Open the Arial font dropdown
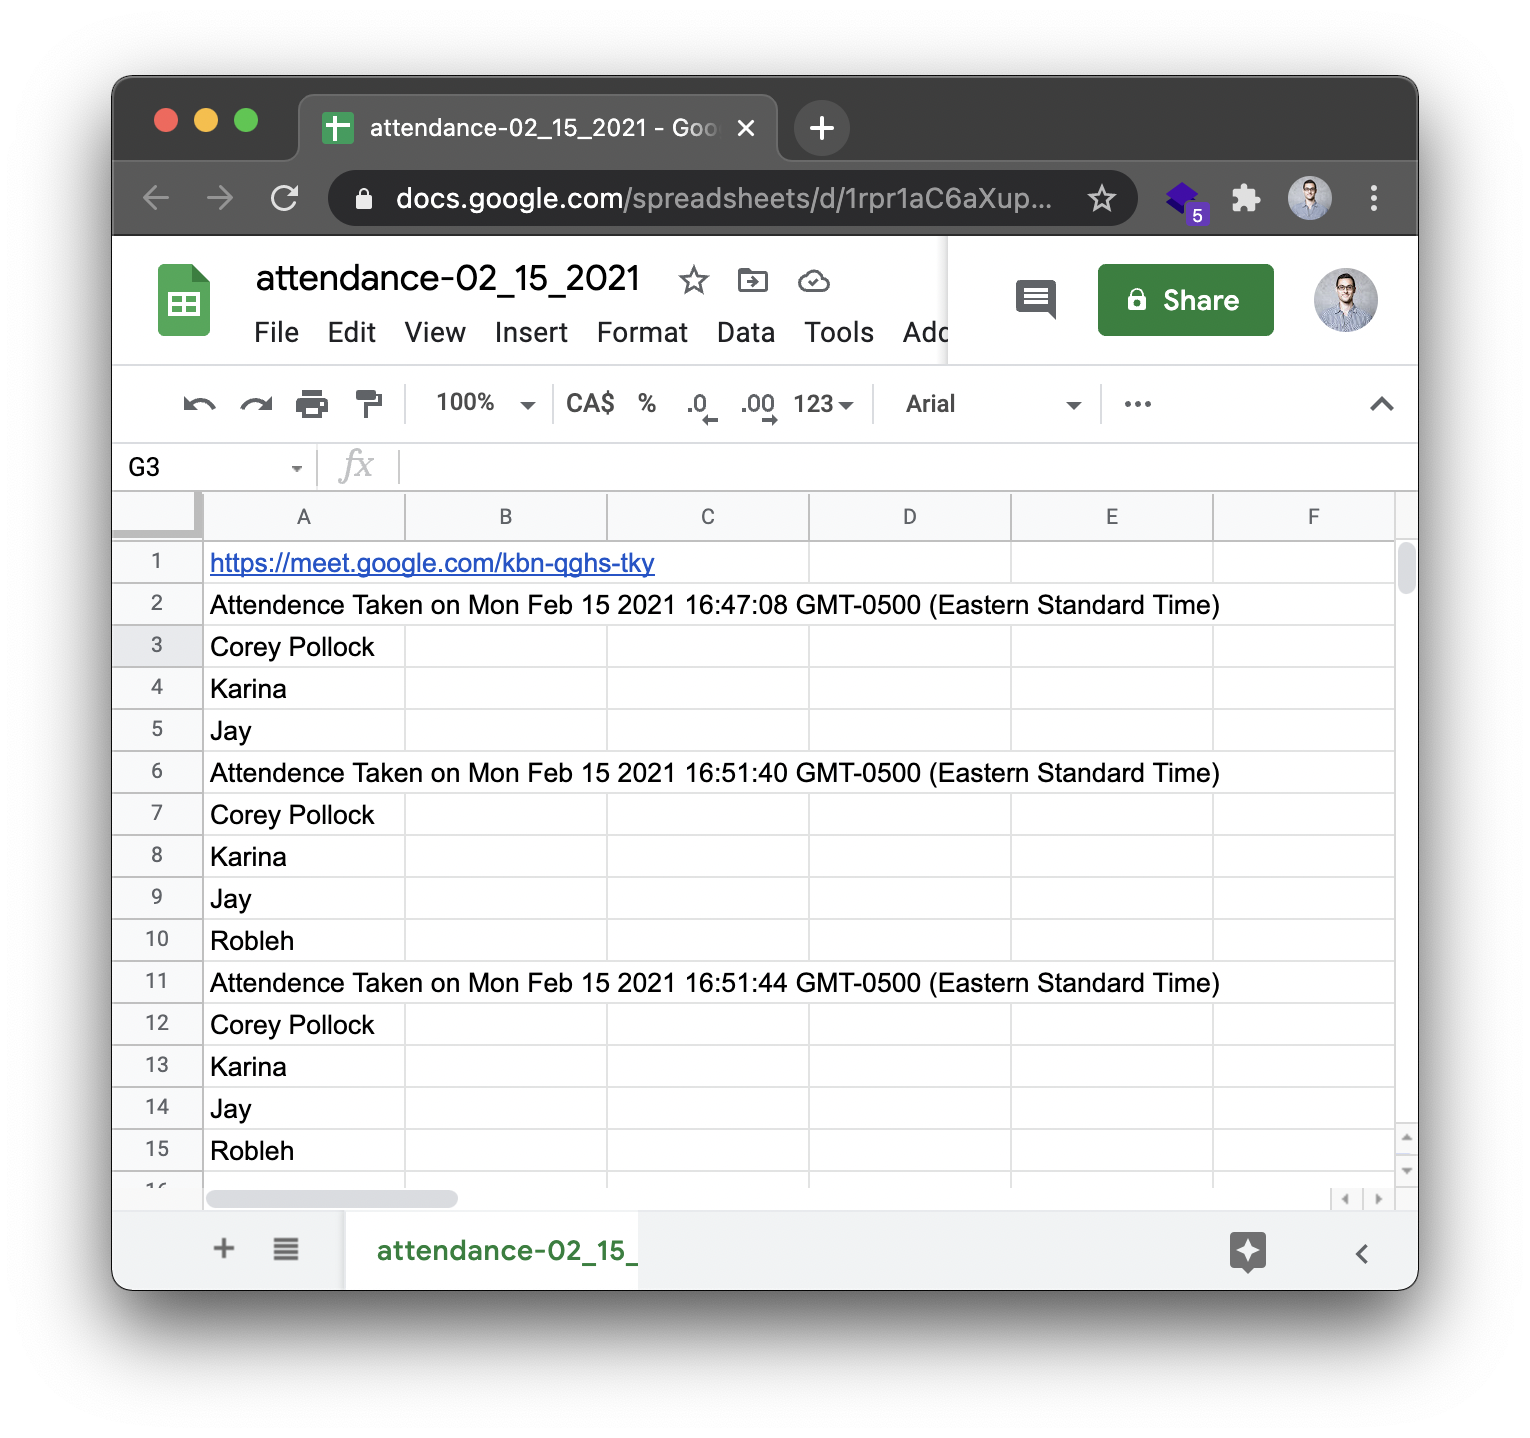The width and height of the screenshot is (1530, 1438). pyautogui.click(x=993, y=404)
